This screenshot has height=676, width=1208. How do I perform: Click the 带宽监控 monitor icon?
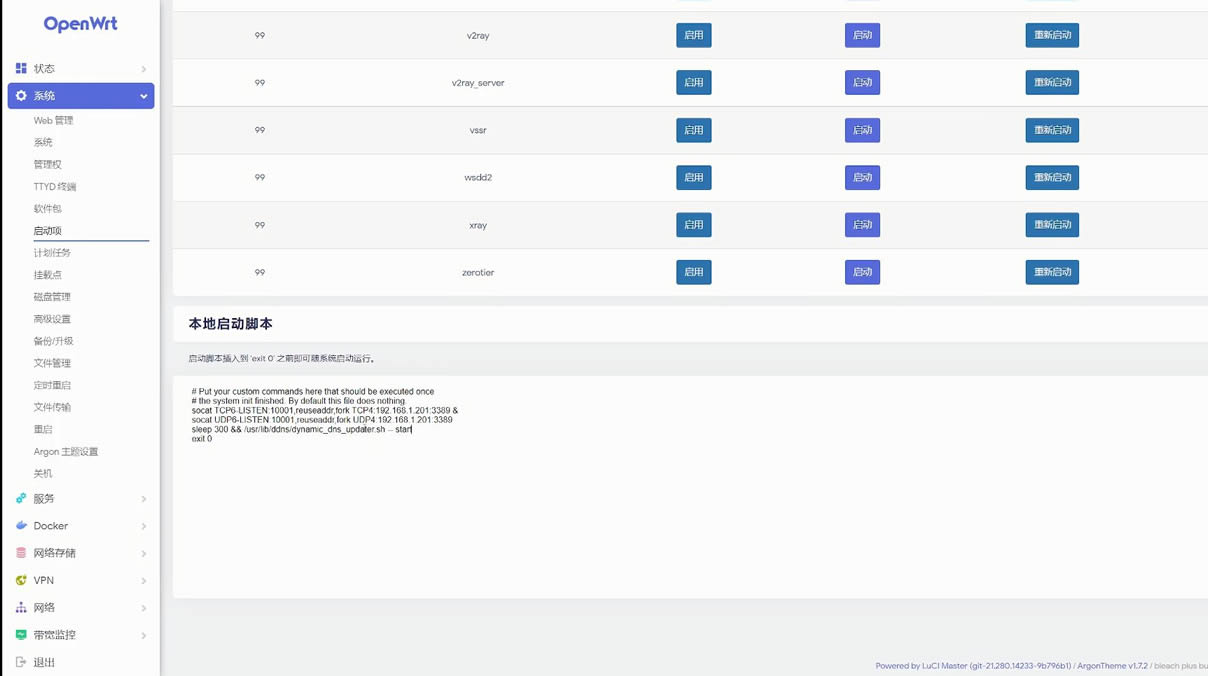21,635
